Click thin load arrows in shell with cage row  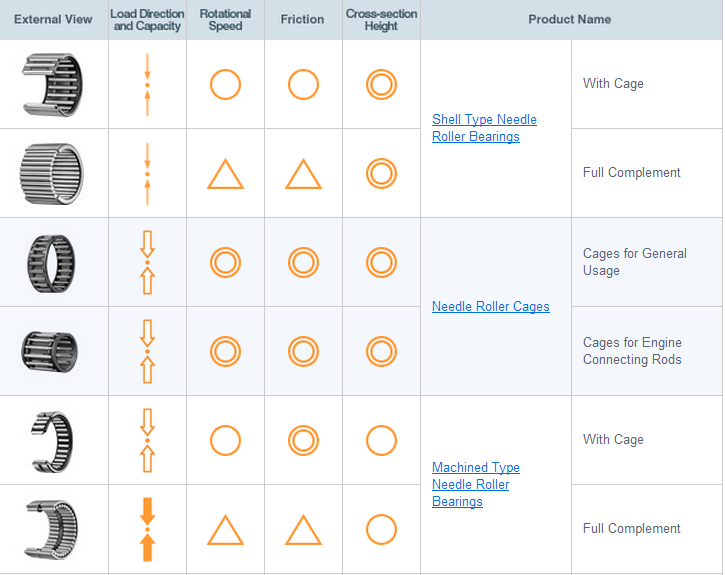point(147,85)
